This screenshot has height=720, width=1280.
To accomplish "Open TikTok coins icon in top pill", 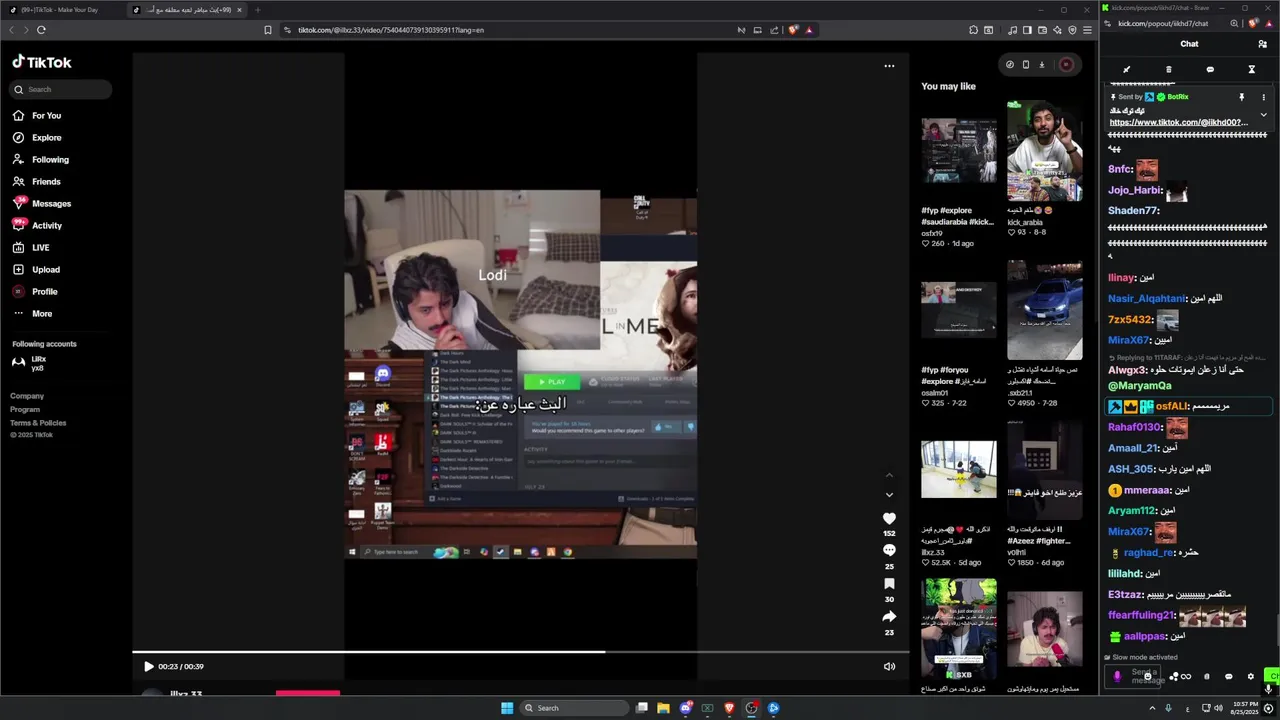I will (1010, 65).
